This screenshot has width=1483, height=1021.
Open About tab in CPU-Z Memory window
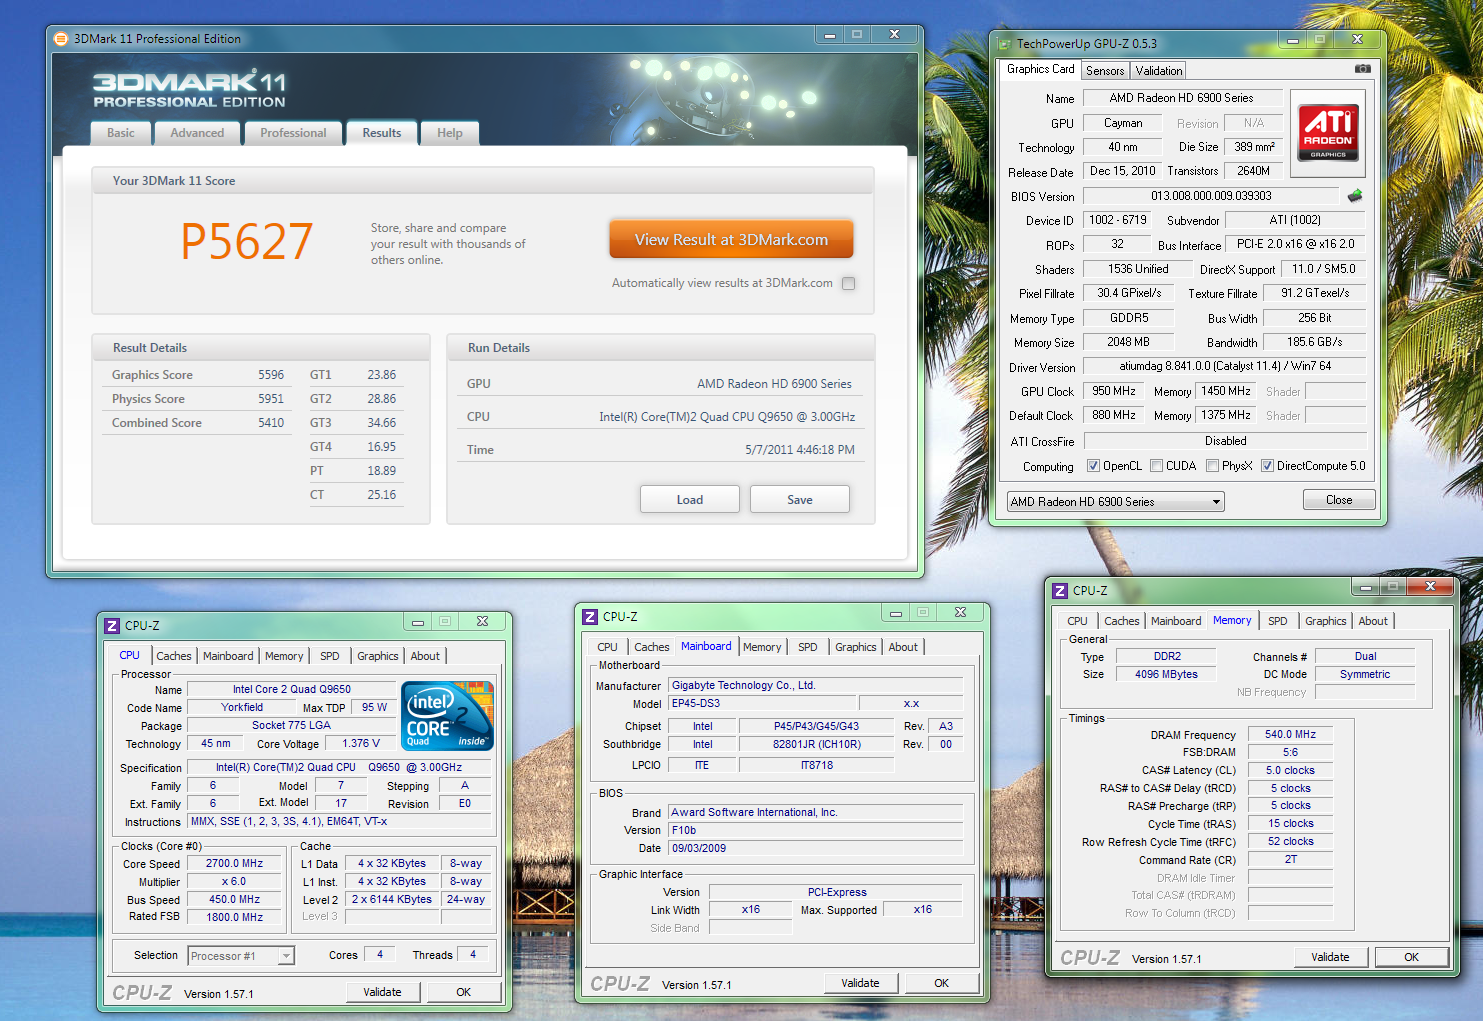[1372, 621]
